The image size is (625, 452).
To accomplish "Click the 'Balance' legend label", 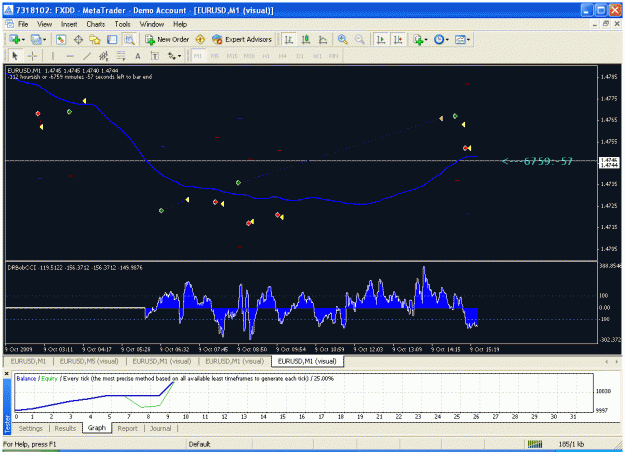I will 26,379.
